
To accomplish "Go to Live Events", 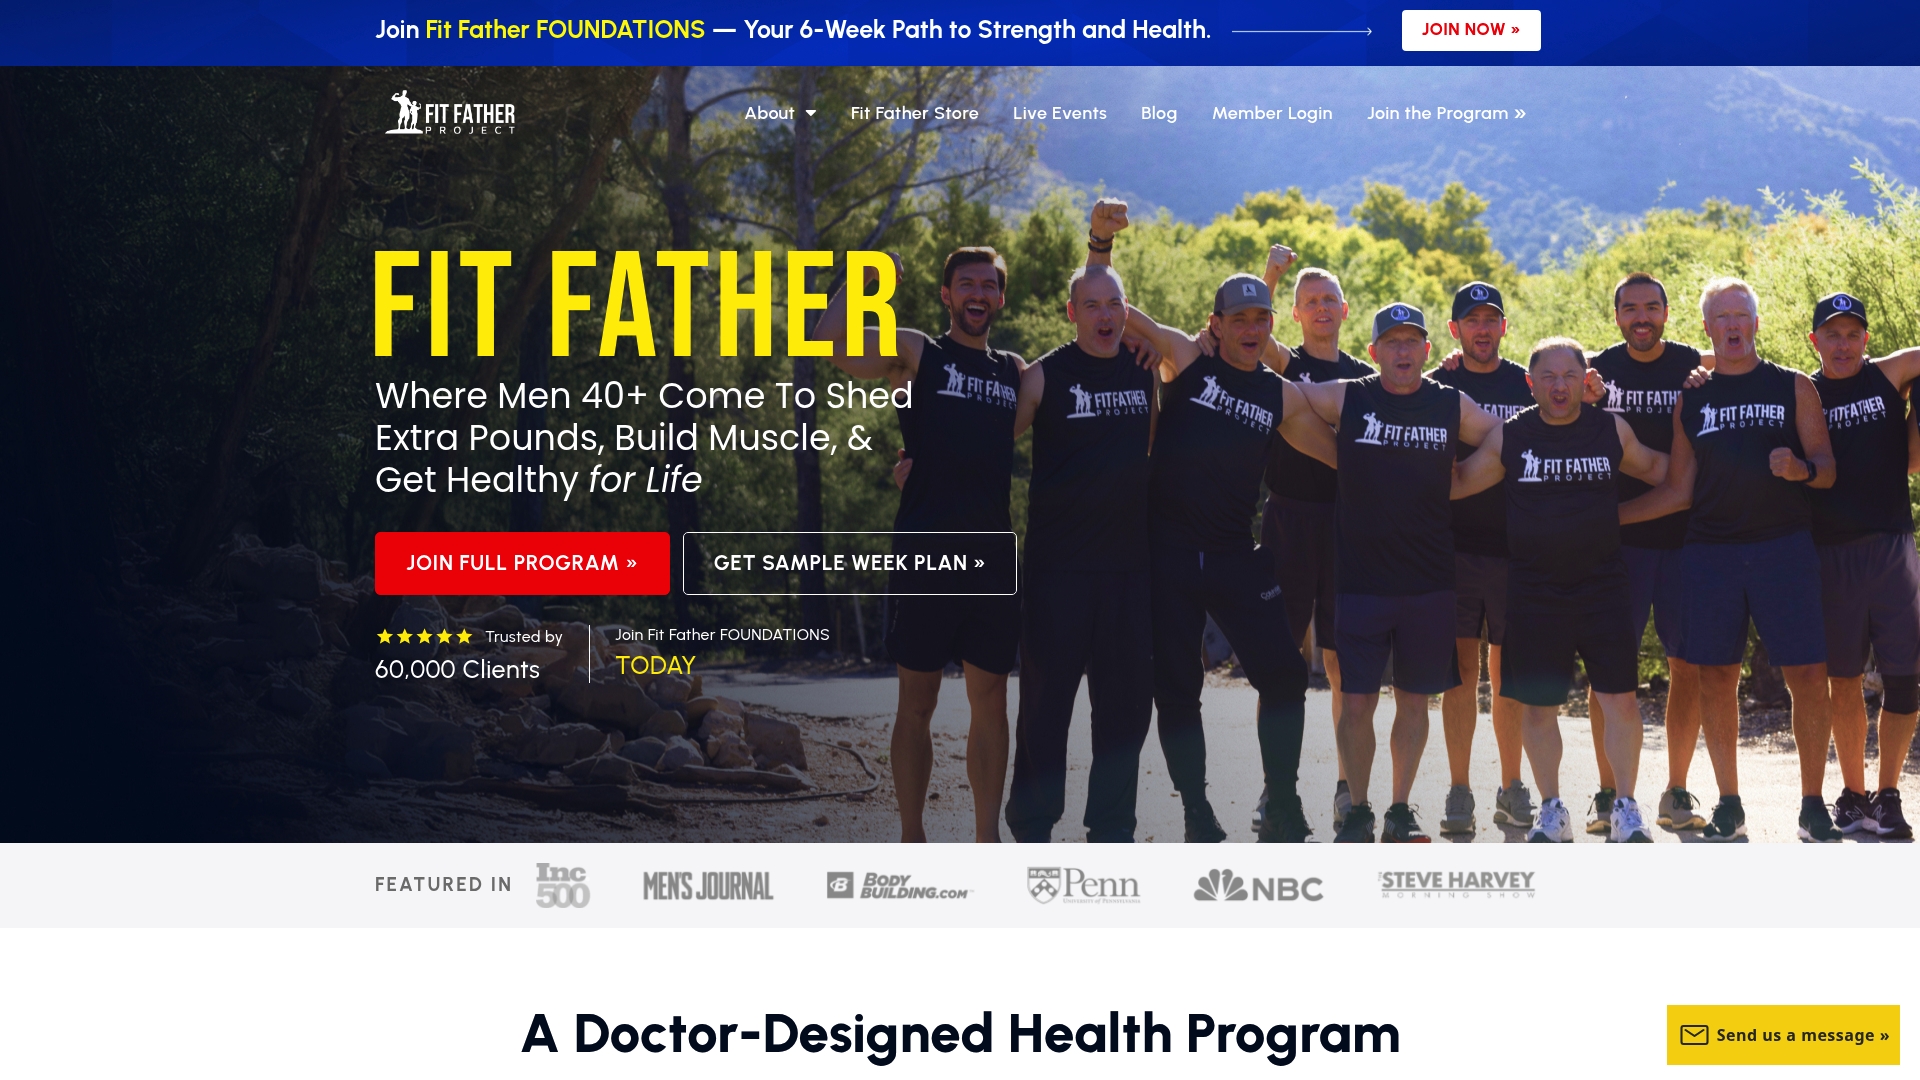I will pyautogui.click(x=1059, y=113).
